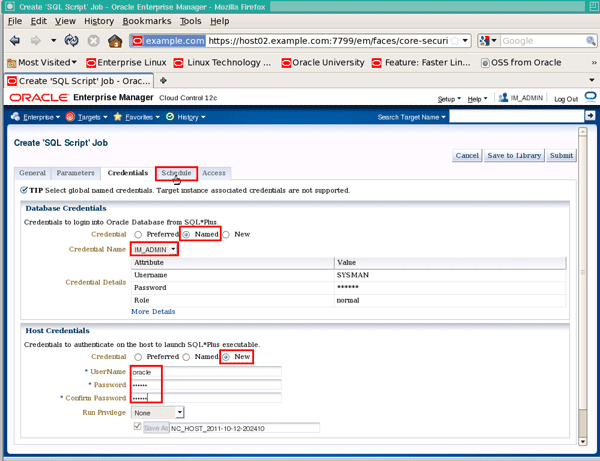Open Oracle University bookmark

[323, 62]
